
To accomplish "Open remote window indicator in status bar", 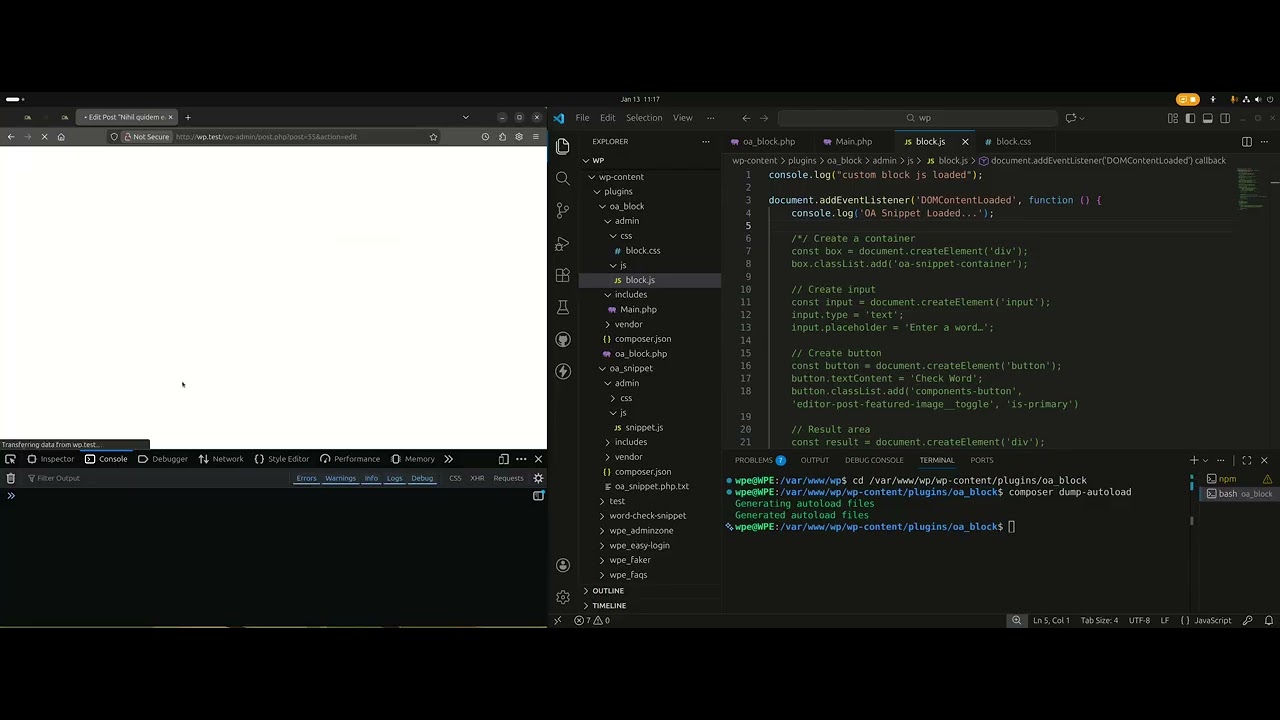I will point(558,621).
